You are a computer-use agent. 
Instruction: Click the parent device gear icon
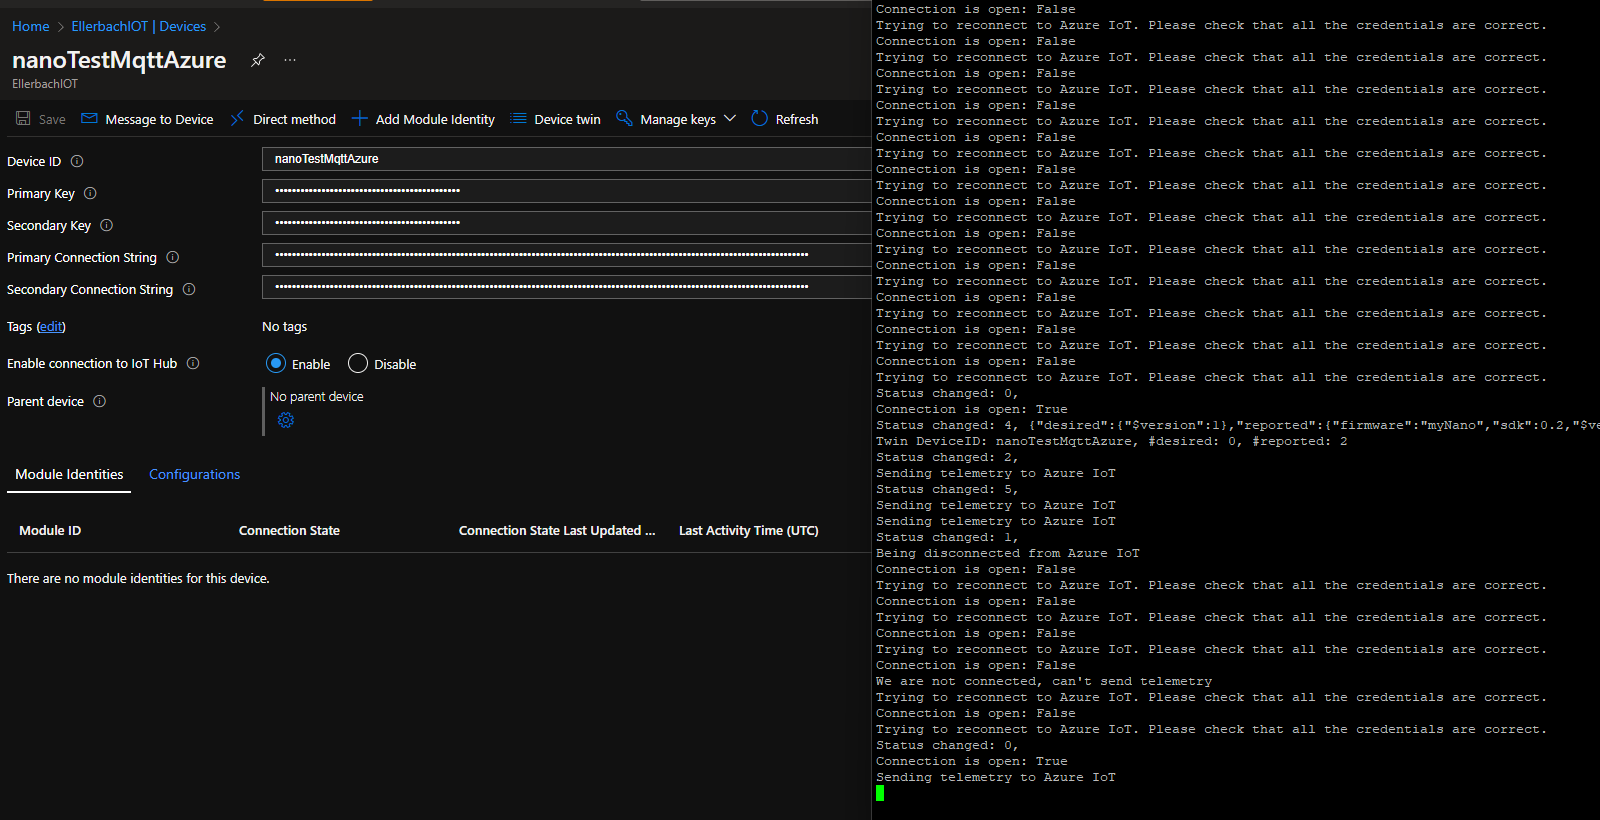click(286, 420)
